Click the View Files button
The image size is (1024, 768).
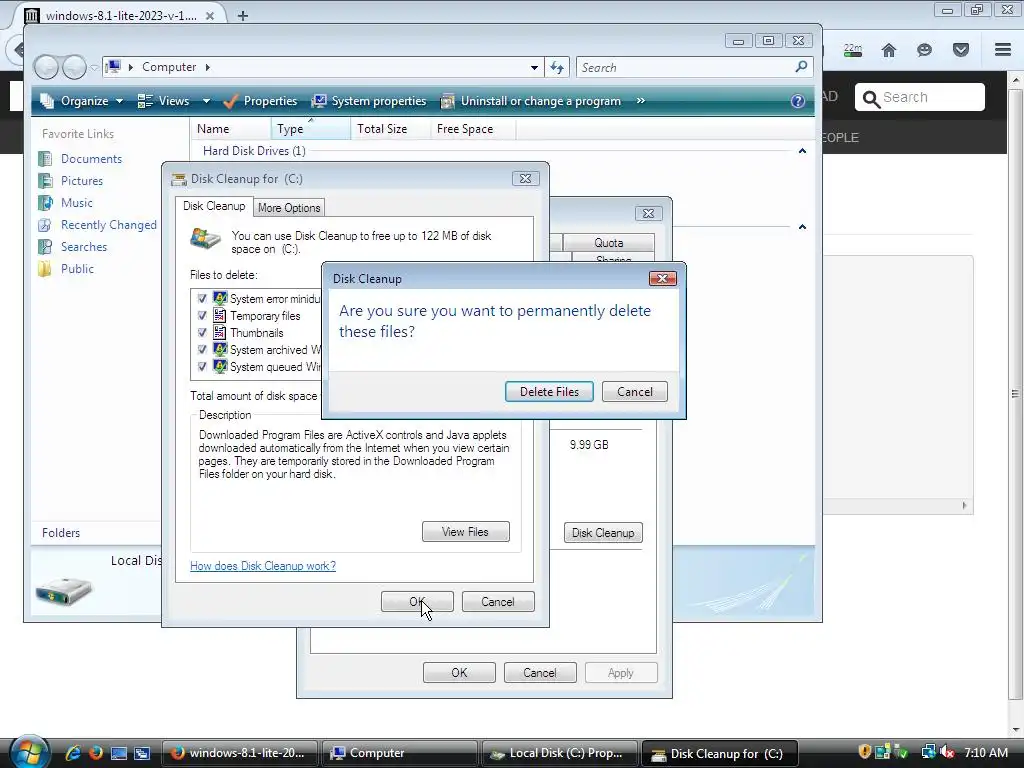466,532
